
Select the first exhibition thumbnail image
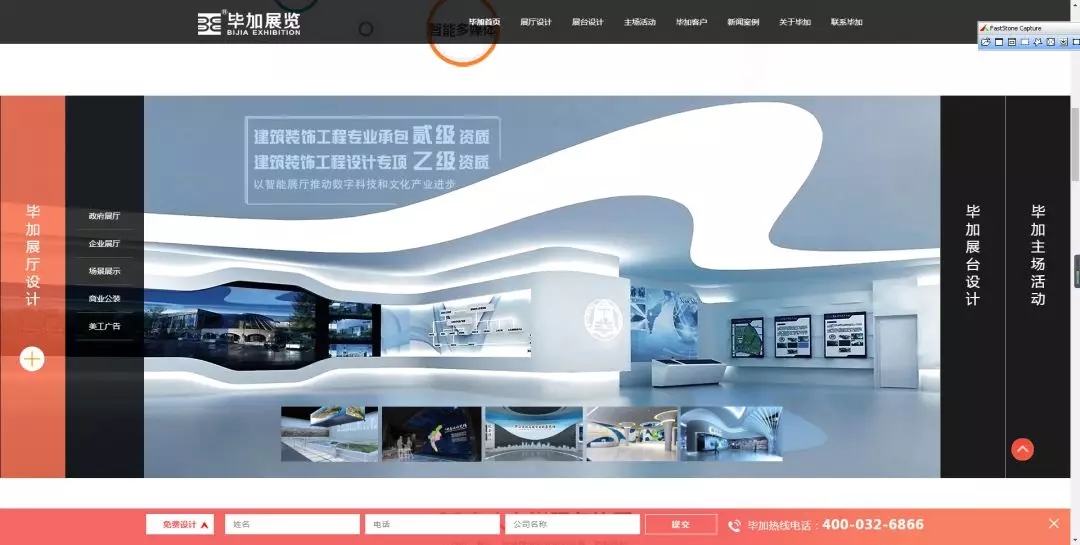[329, 434]
